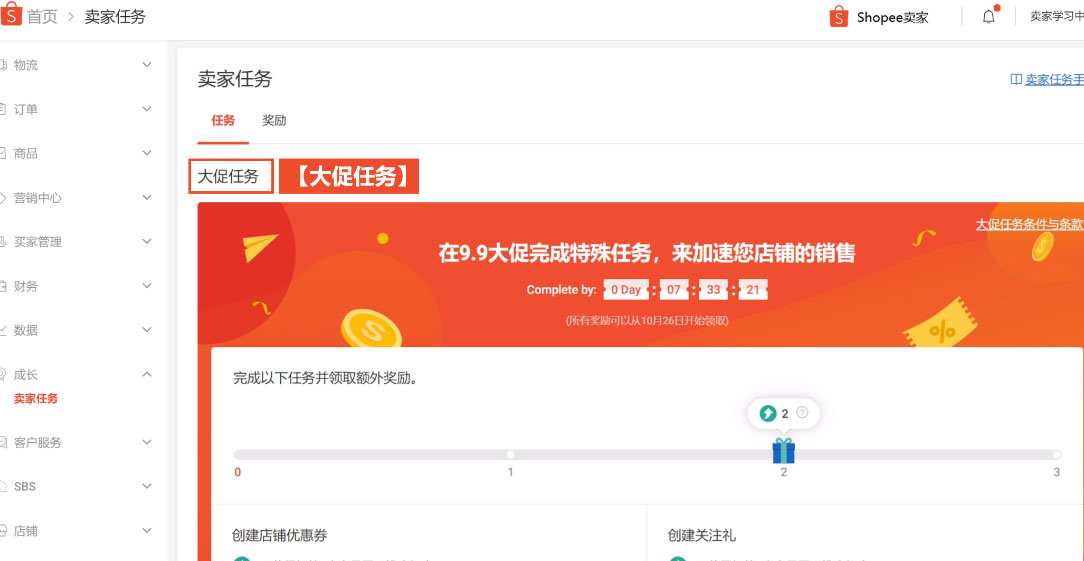Expand the 物流 sidebar menu
Viewport: 1084px width, 561px height.
[x=147, y=65]
